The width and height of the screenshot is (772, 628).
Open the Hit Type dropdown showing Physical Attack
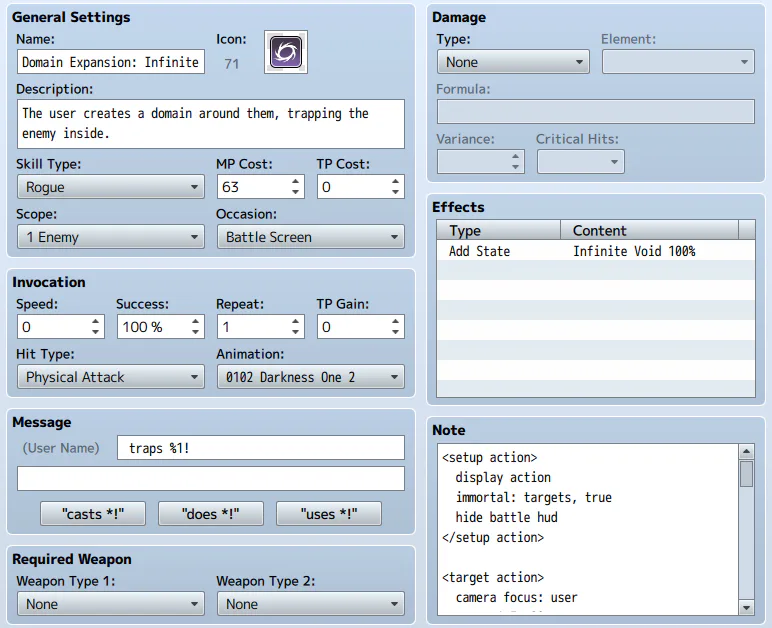[x=111, y=377]
